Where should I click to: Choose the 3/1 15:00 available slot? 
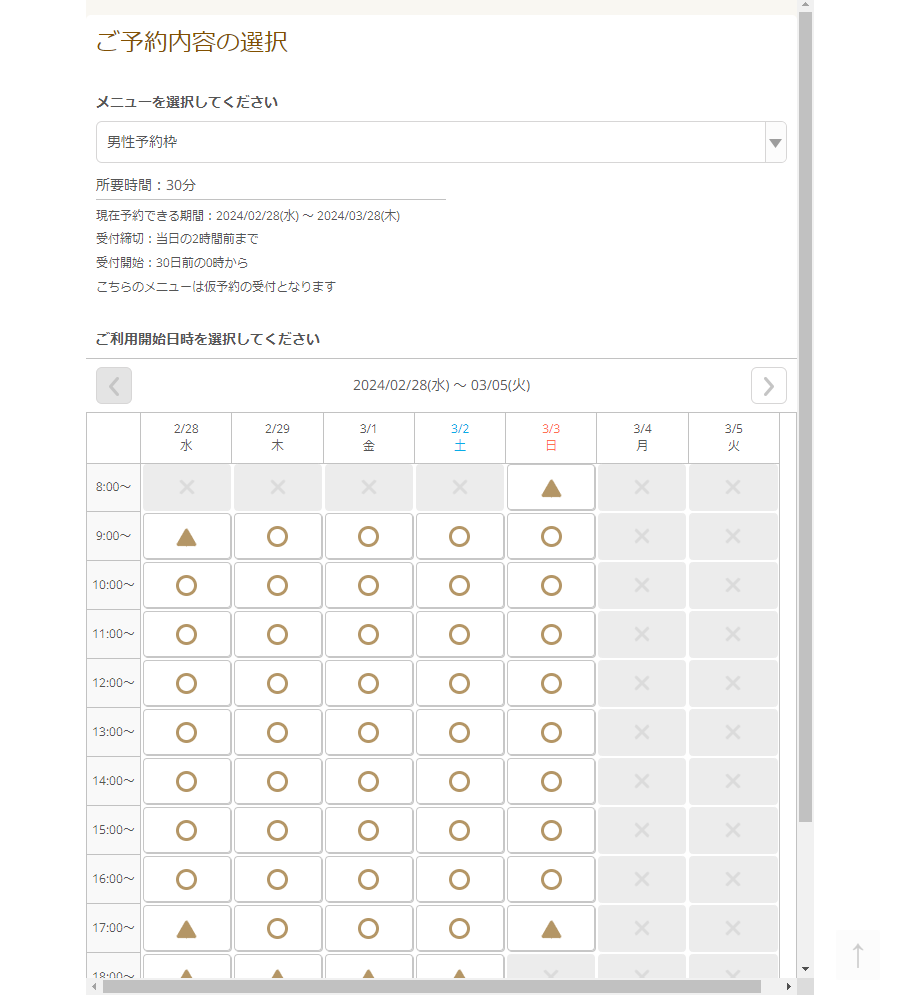[x=368, y=831]
